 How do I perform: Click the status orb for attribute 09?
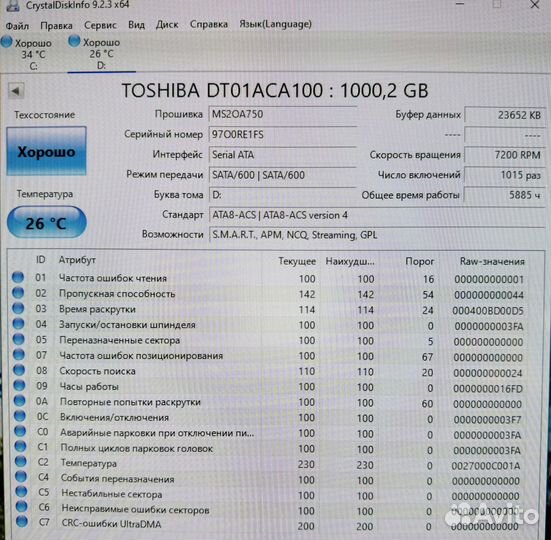(x=20, y=385)
